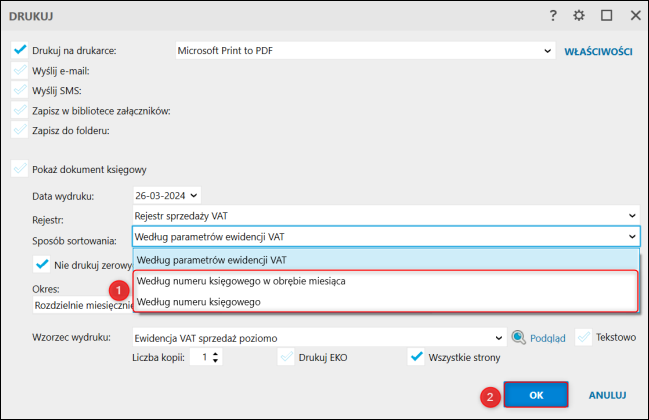649x420 pixels.
Task: Close the Drukuj dialog
Action: coord(635,16)
